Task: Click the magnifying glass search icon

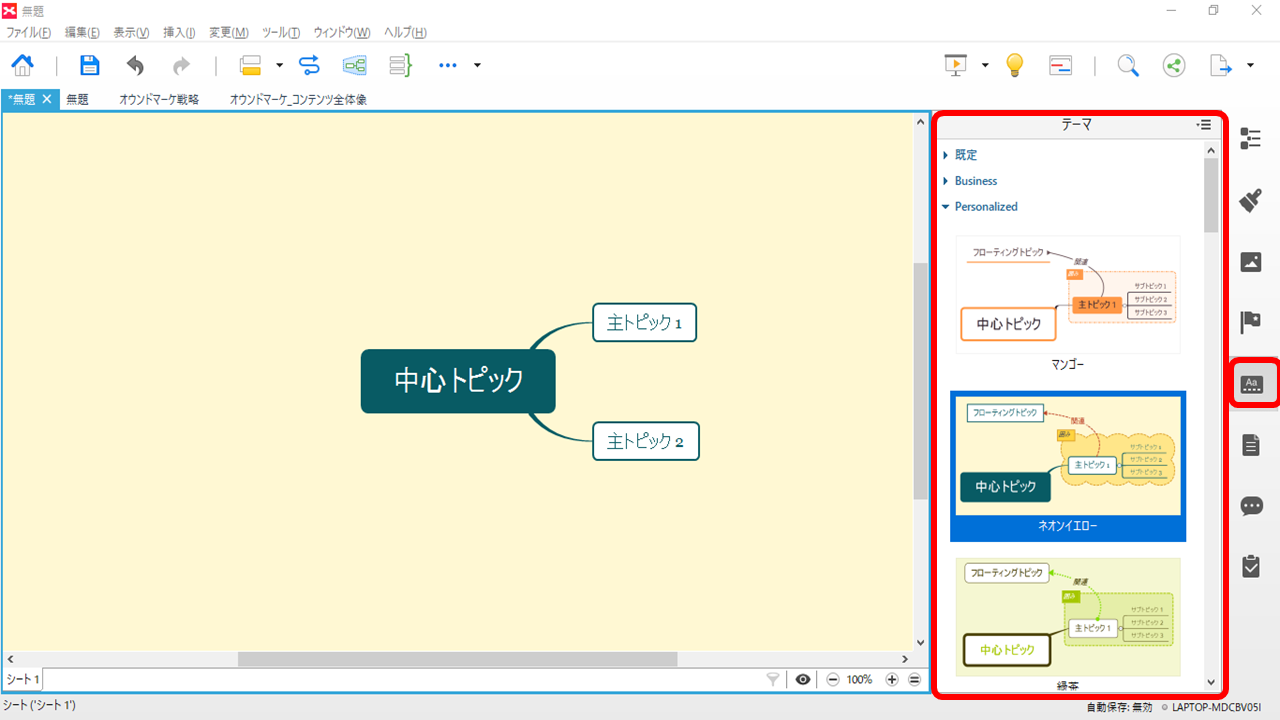Action: [1128, 66]
